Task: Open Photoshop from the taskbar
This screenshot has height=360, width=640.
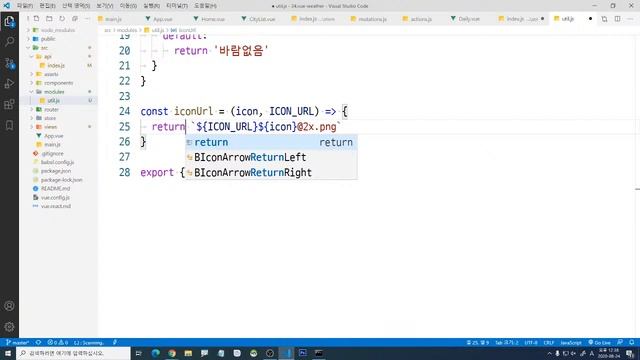Action: pyautogui.click(x=302, y=353)
